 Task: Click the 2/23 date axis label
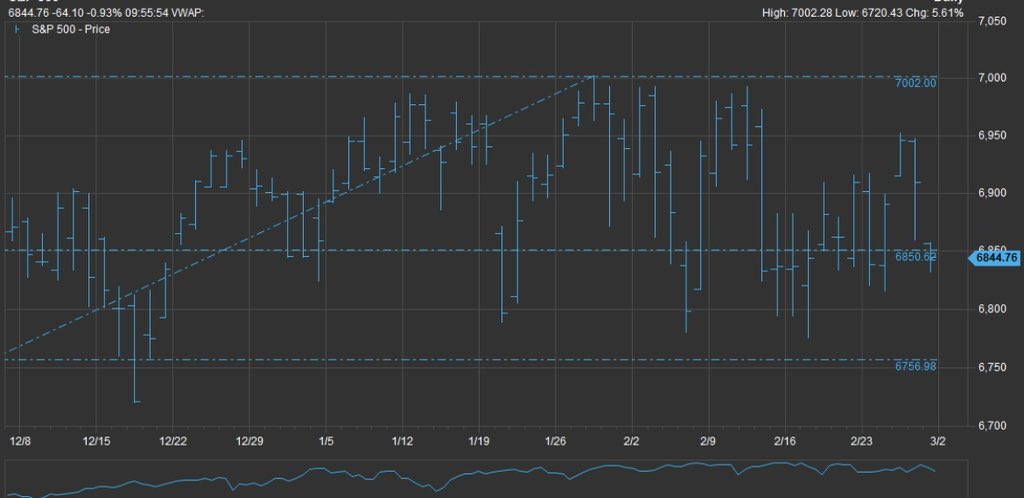tap(861, 441)
